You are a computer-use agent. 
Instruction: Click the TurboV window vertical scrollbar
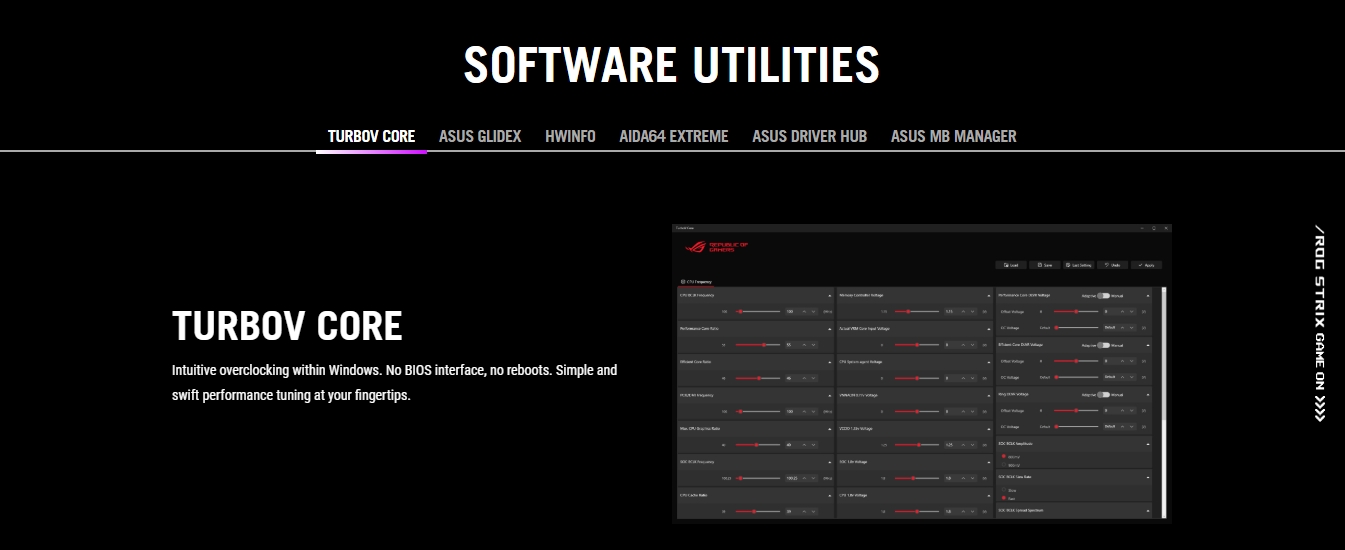pos(1164,402)
